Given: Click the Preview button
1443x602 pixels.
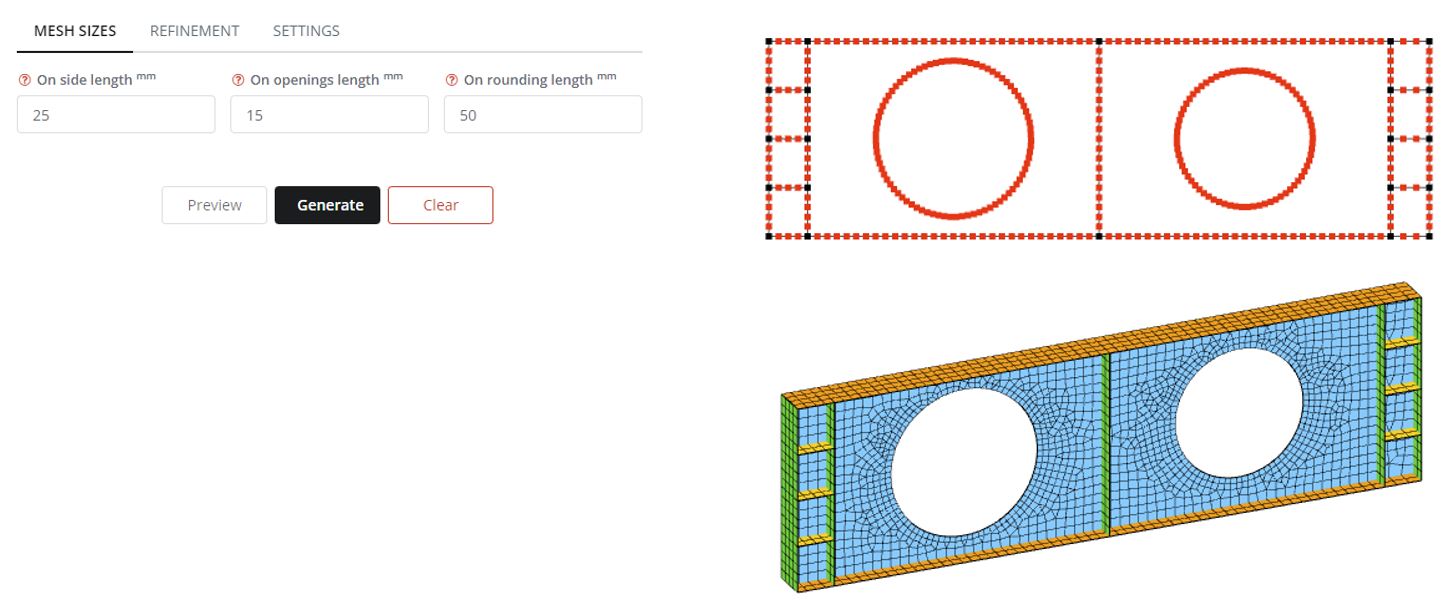Looking at the screenshot, I should pos(214,205).
